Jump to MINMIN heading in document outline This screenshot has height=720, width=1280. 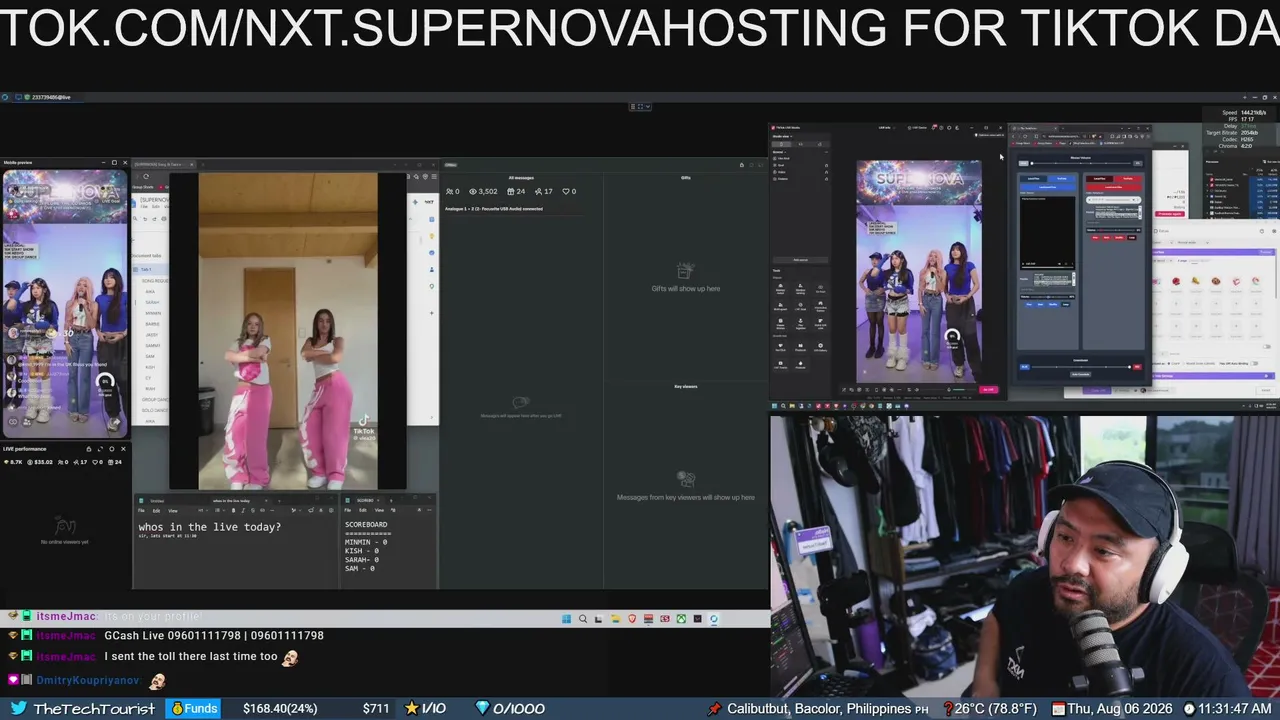[152, 313]
